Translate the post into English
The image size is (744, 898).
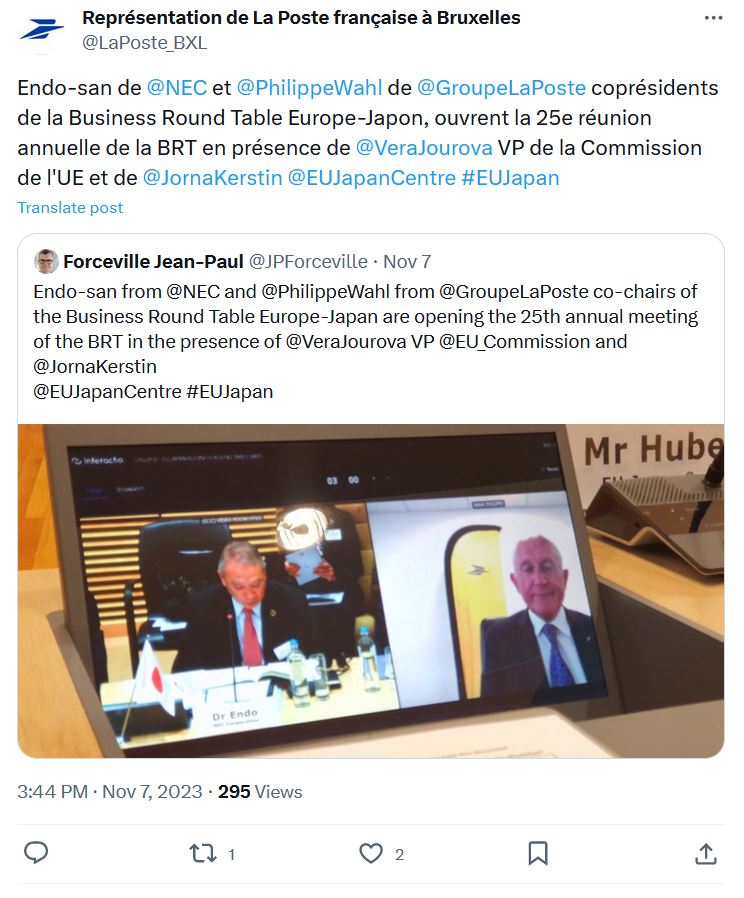click(x=70, y=207)
